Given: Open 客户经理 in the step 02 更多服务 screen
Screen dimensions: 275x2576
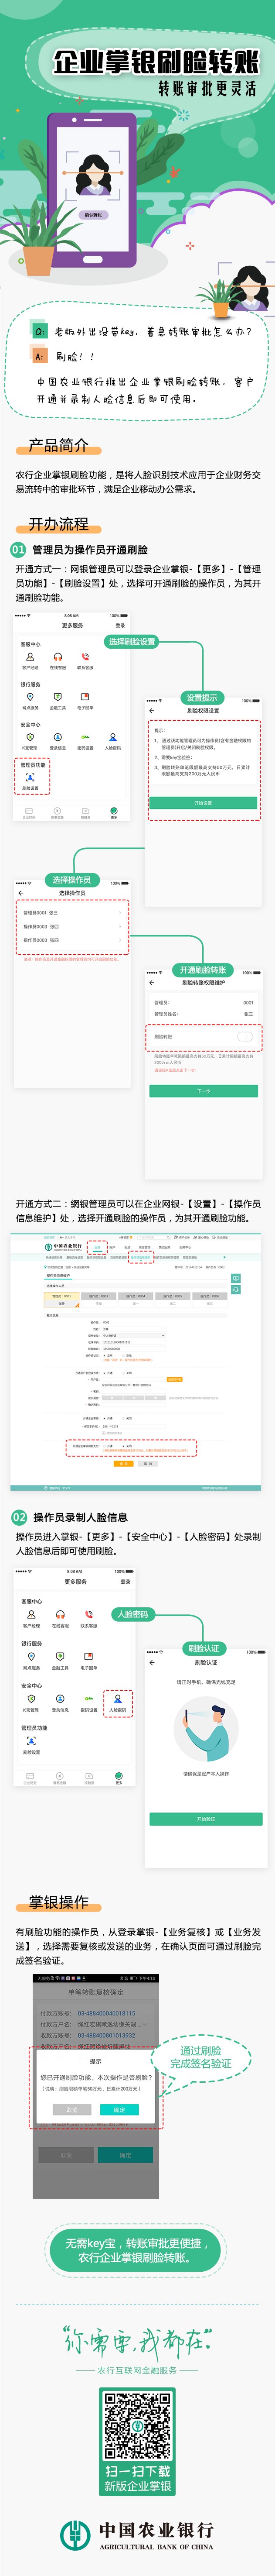Looking at the screenshot, I should [x=32, y=1619].
